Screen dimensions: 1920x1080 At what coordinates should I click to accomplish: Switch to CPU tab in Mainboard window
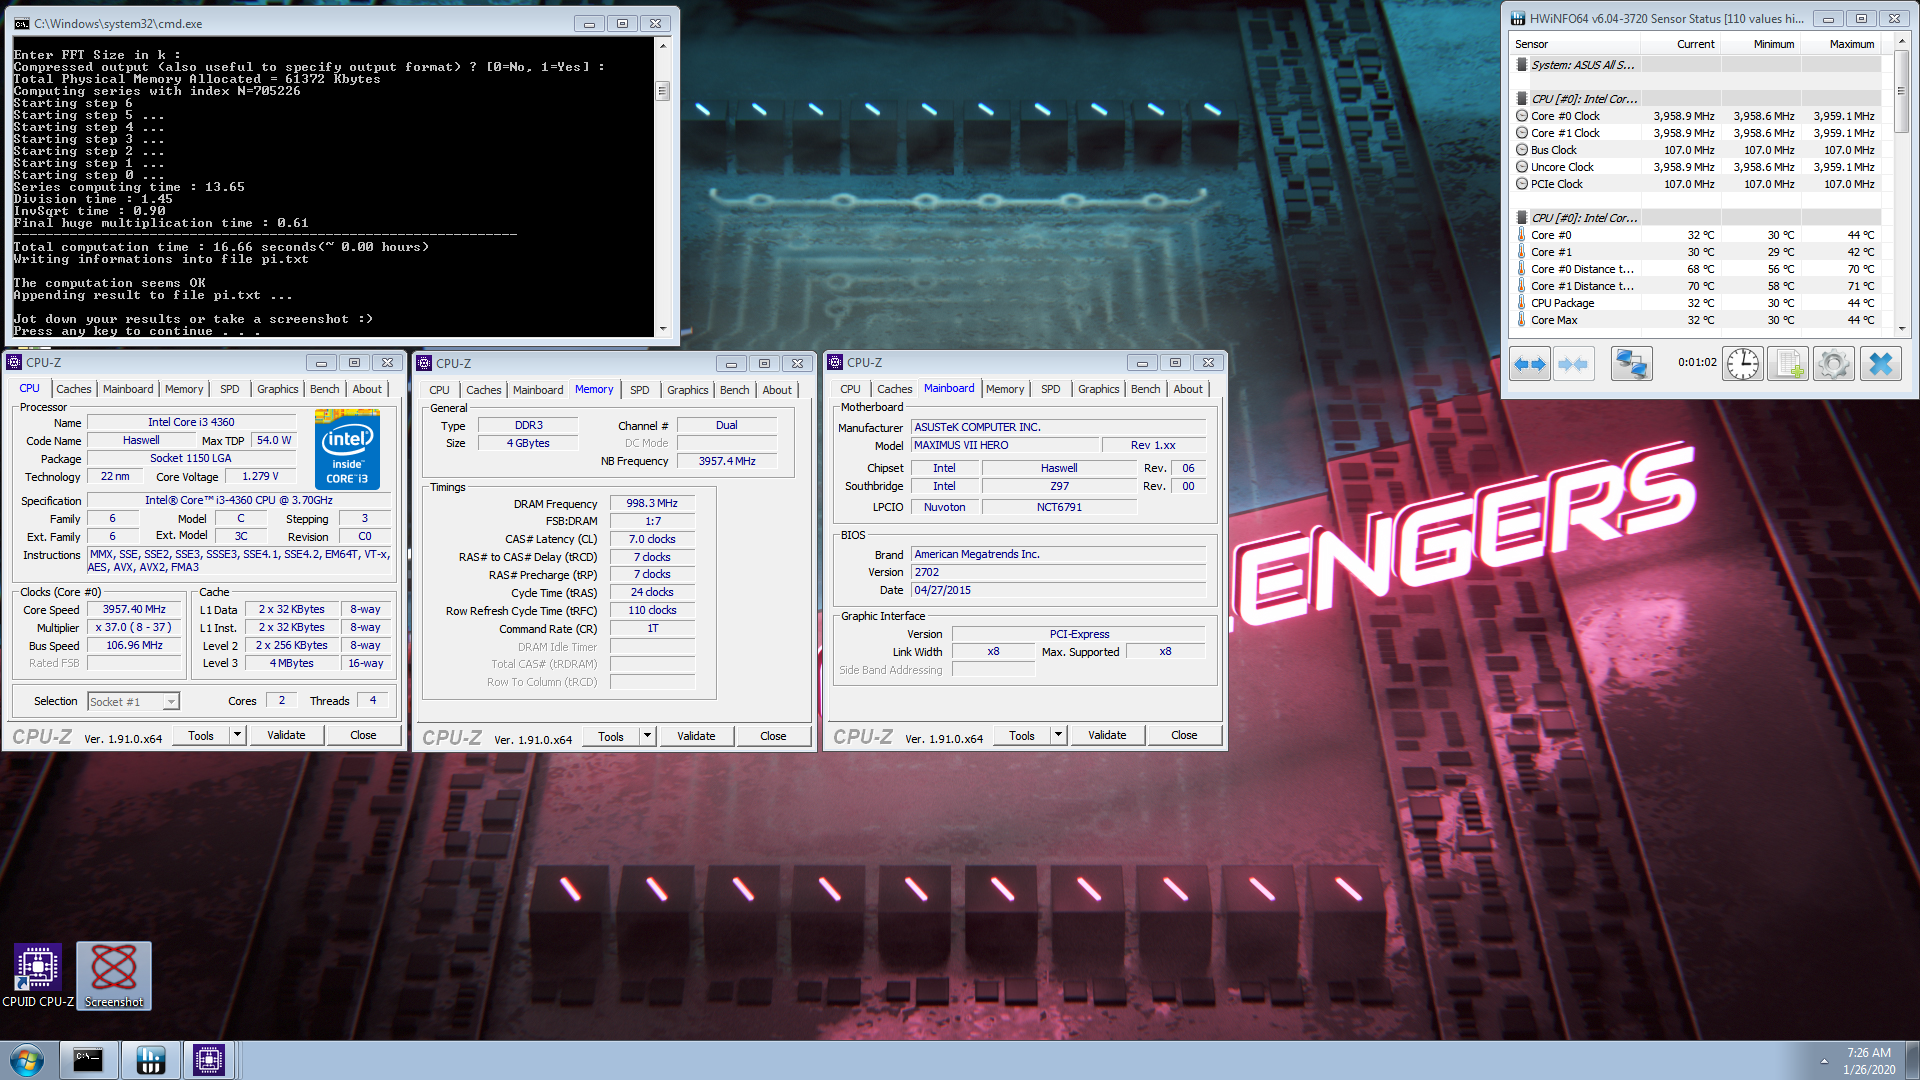pos(850,389)
